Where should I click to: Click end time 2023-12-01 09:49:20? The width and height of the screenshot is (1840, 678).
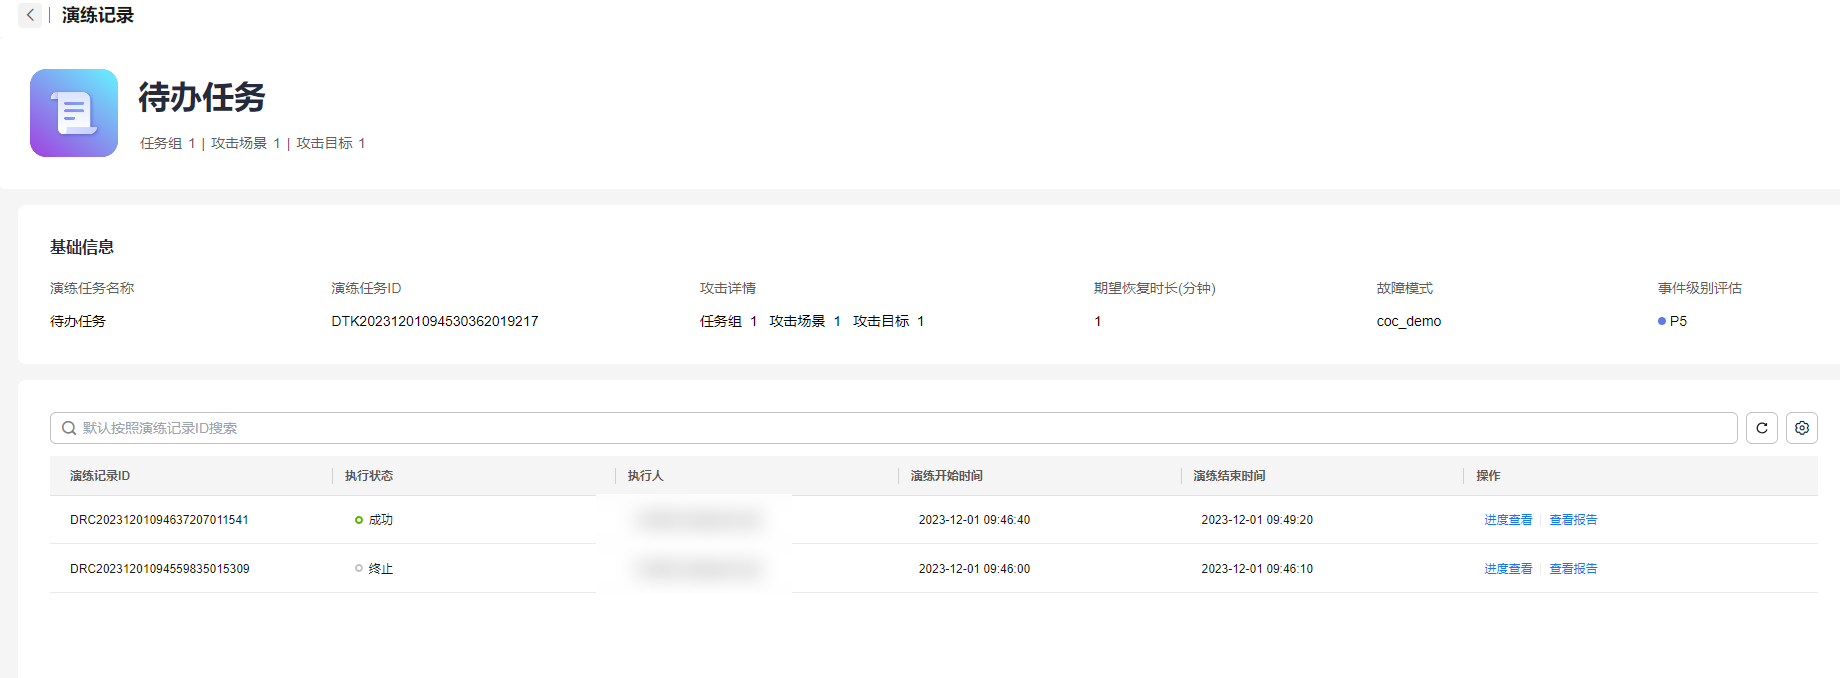pyautogui.click(x=1257, y=520)
